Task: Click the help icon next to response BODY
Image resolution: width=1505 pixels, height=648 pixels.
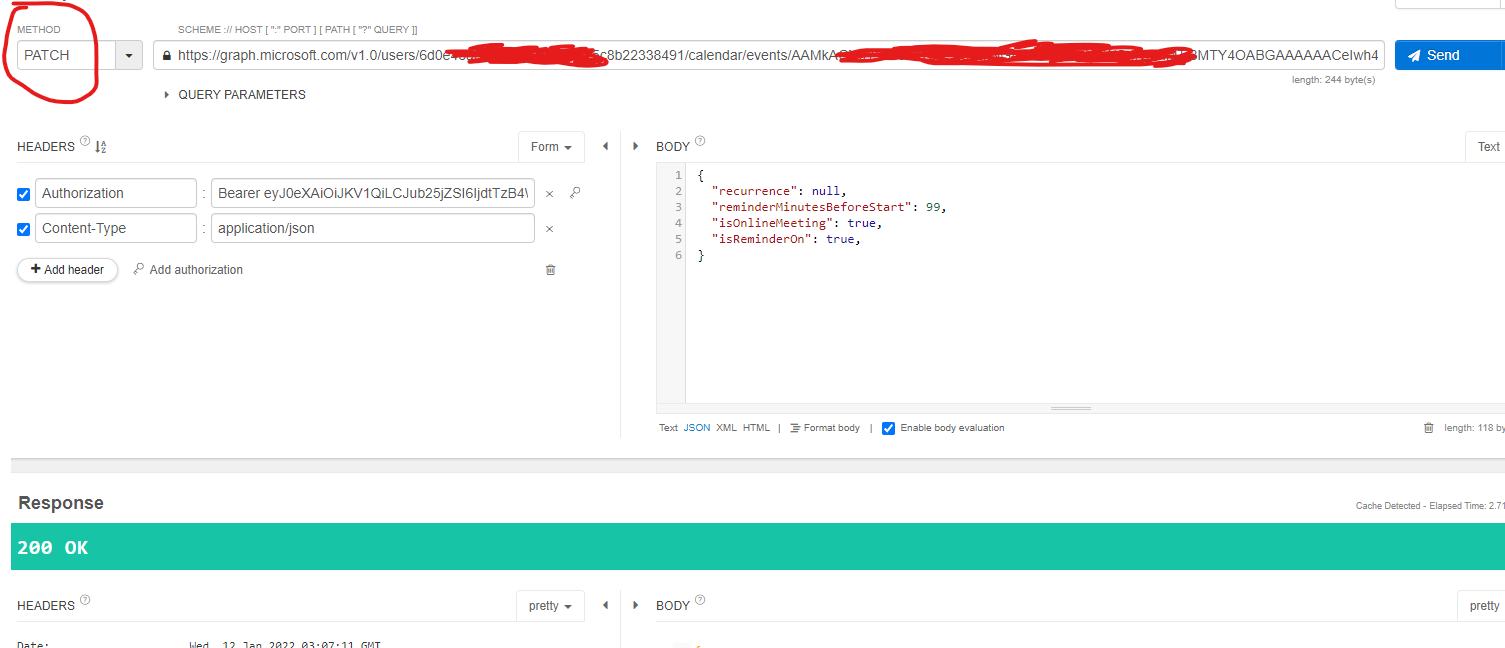Action: click(700, 600)
